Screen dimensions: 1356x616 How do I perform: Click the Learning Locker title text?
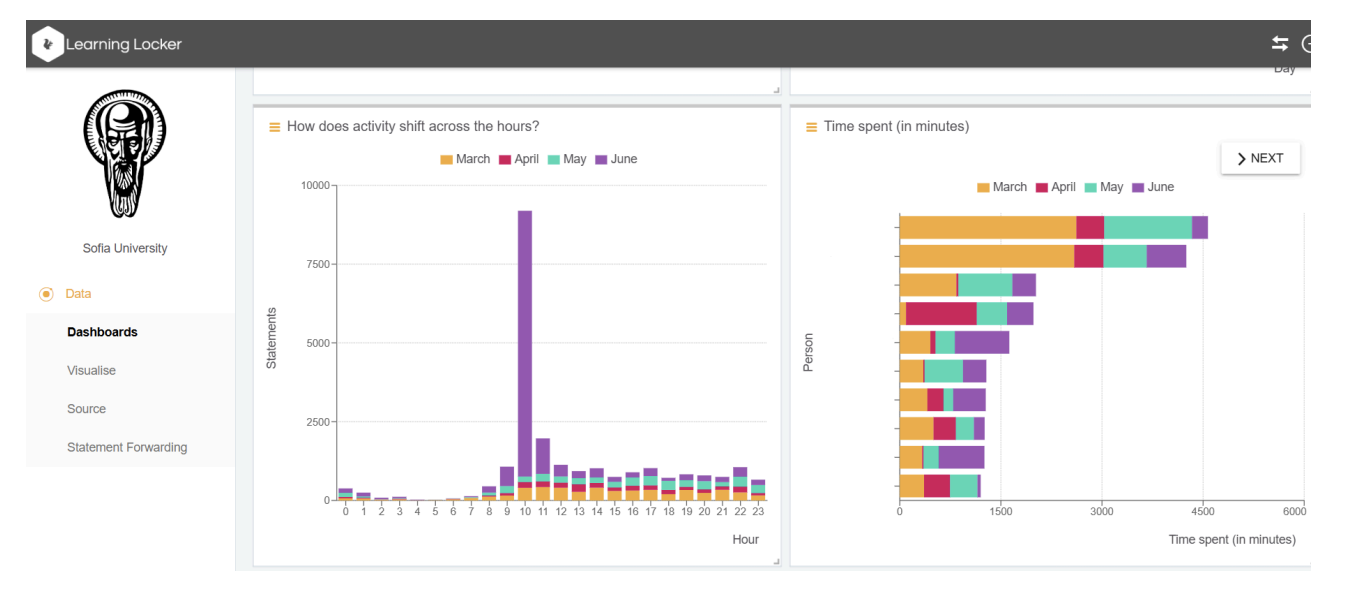(124, 44)
